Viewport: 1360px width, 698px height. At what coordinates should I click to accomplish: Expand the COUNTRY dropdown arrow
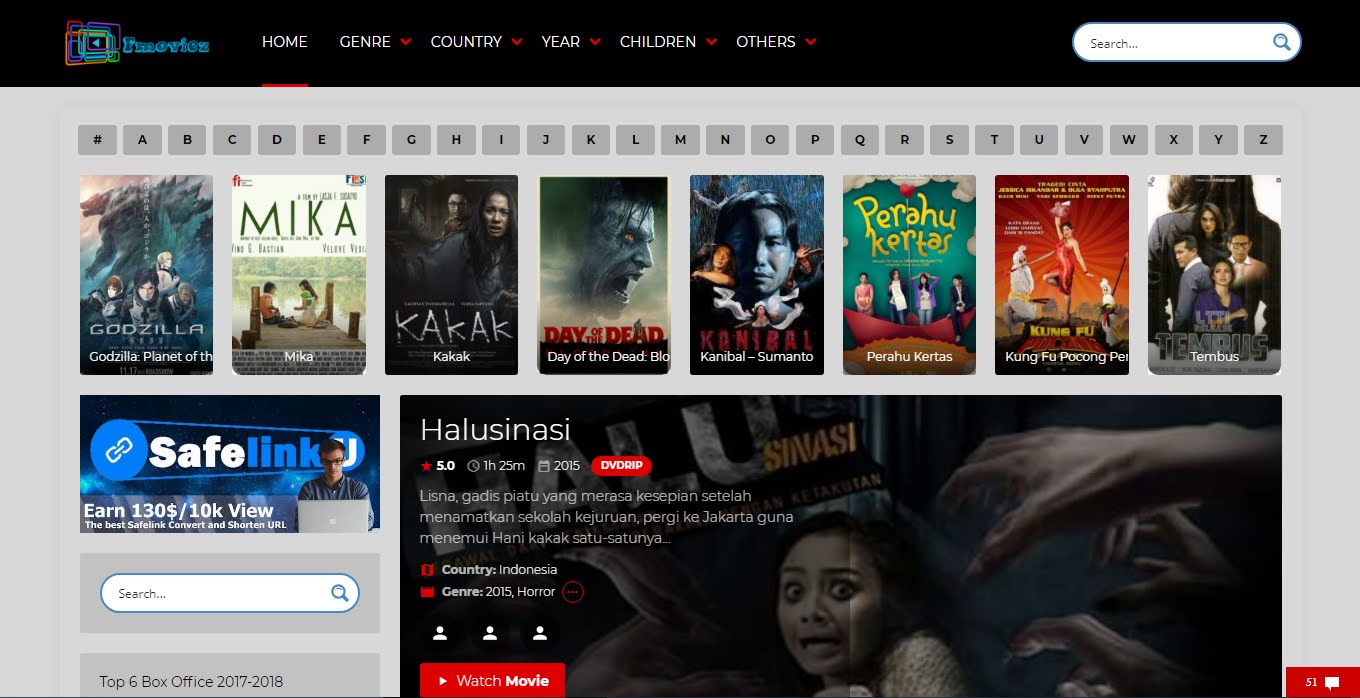click(516, 42)
